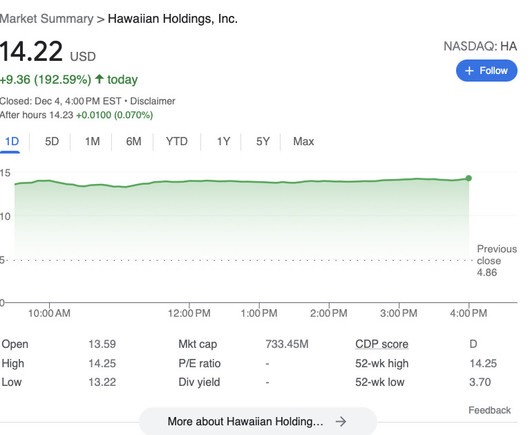Click the Feedback link
Viewport: 530px width, 435px height.
click(x=489, y=410)
